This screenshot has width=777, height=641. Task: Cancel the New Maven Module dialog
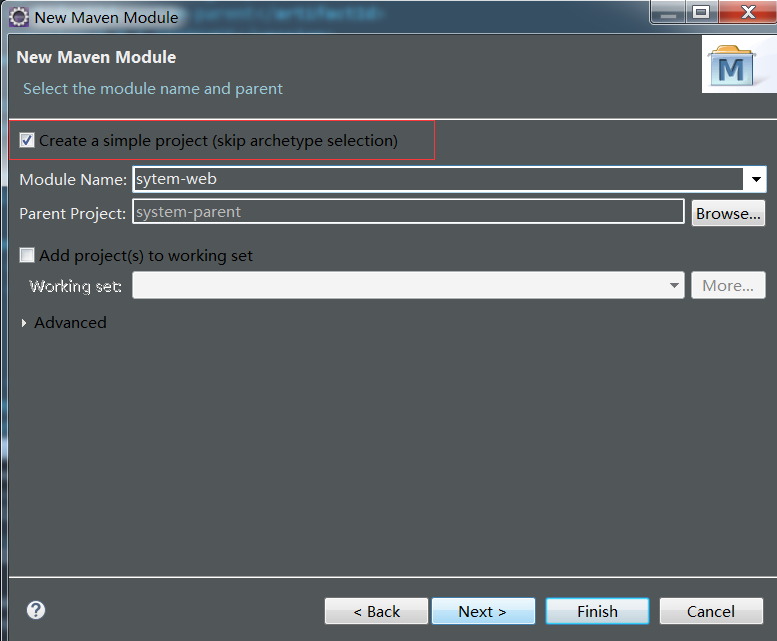click(x=711, y=611)
